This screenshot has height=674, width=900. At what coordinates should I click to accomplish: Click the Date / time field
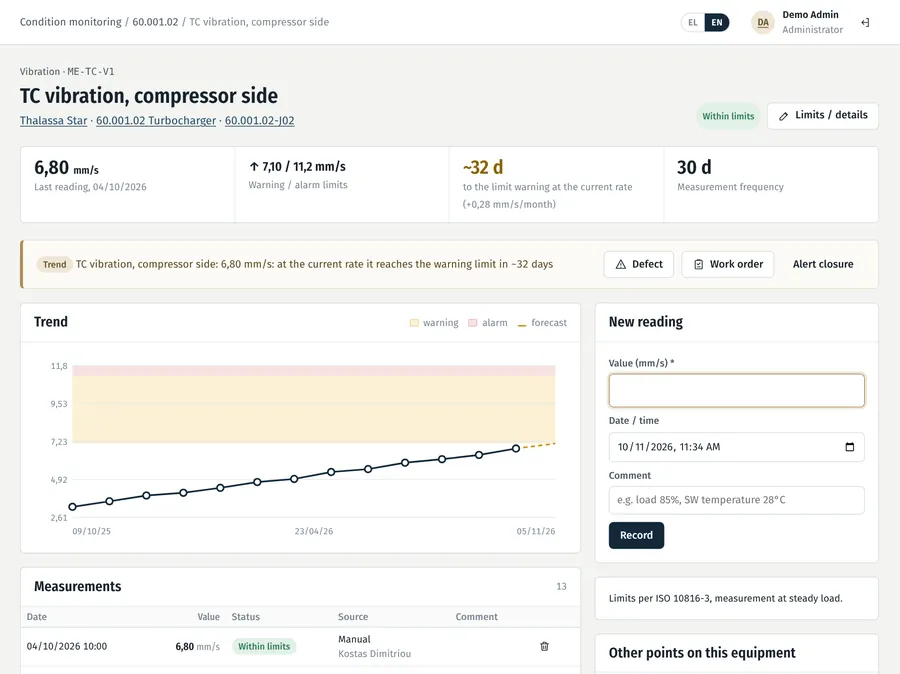pos(736,447)
